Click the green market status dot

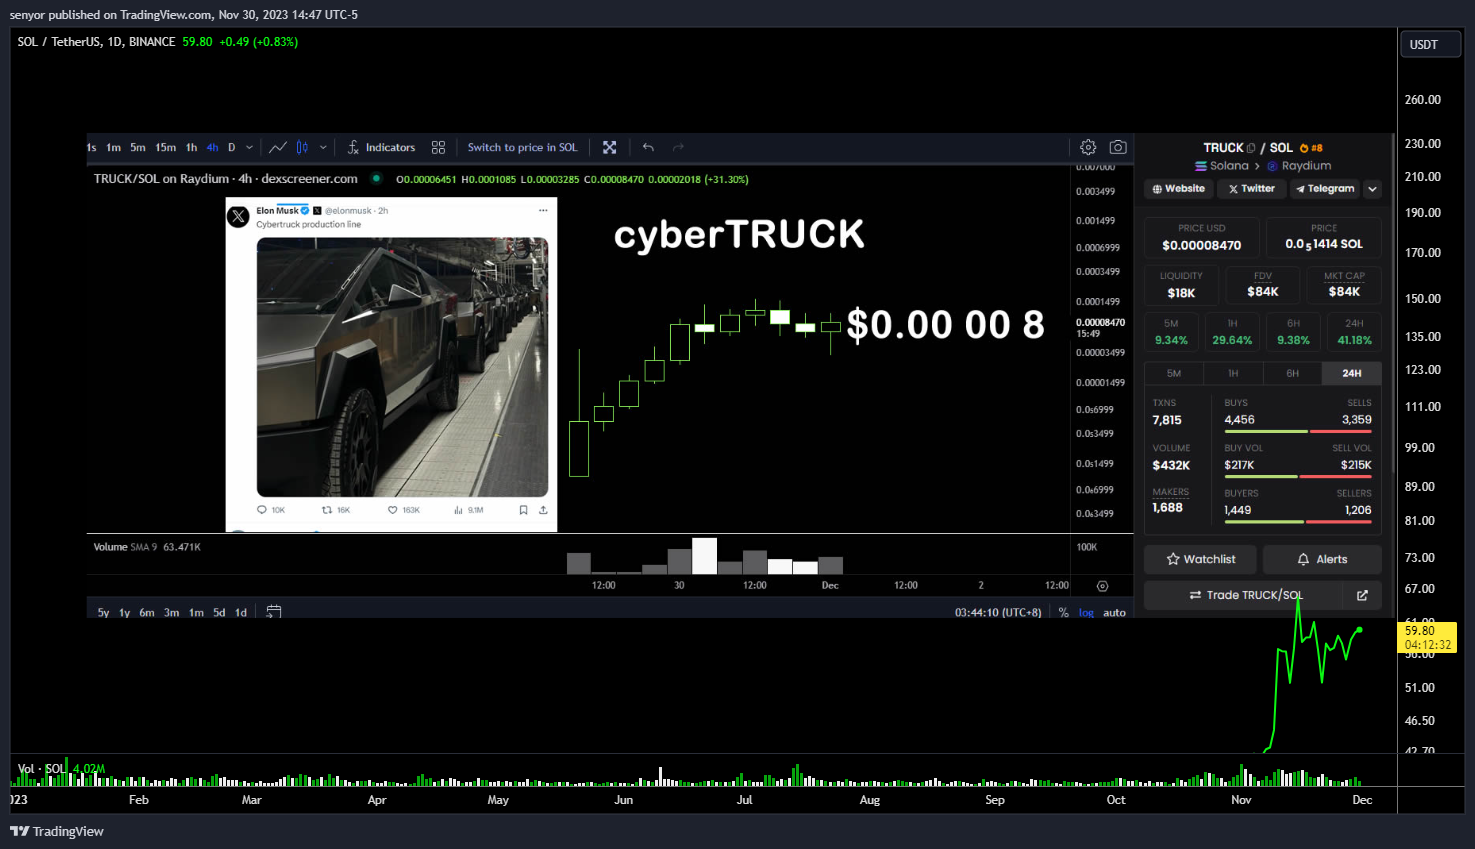[376, 179]
